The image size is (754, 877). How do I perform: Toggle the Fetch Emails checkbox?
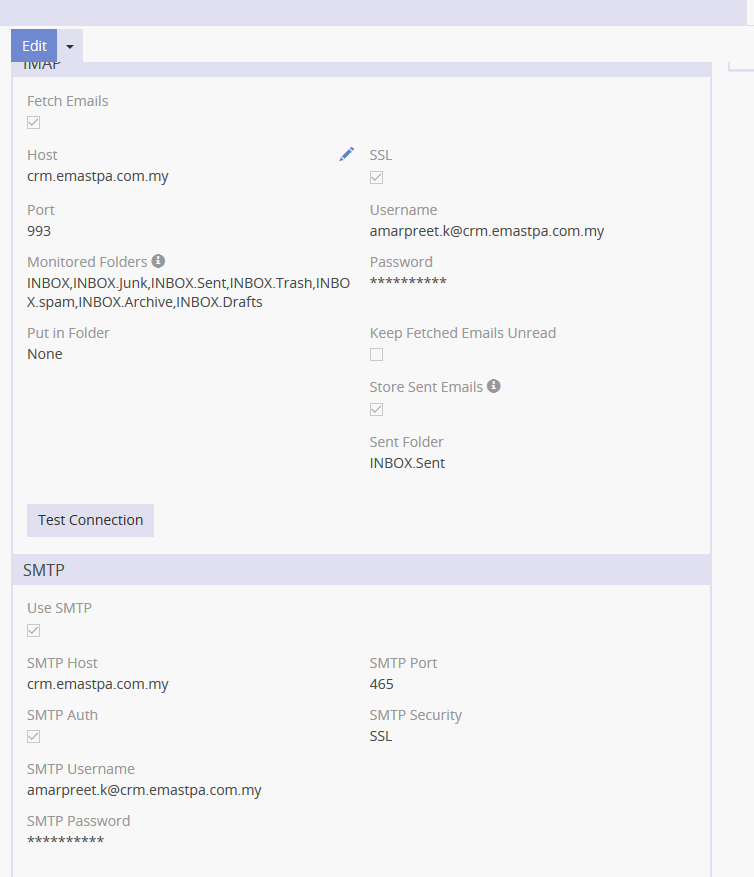(34, 123)
